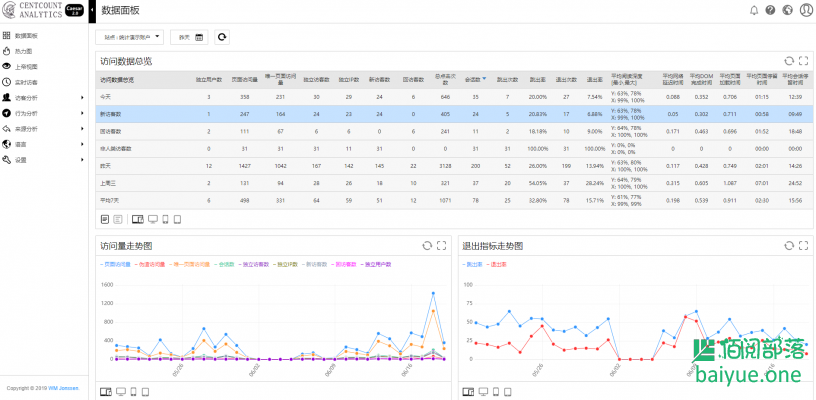Toggle the 独立访客数 legend series
The height and width of the screenshot is (400, 816).
(x=254, y=264)
